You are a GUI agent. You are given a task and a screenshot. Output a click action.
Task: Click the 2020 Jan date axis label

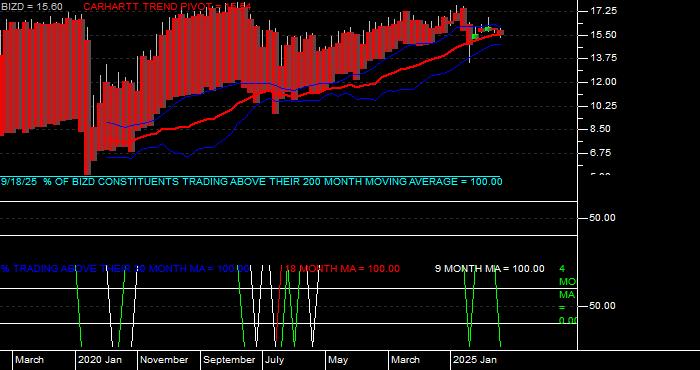(x=100, y=360)
